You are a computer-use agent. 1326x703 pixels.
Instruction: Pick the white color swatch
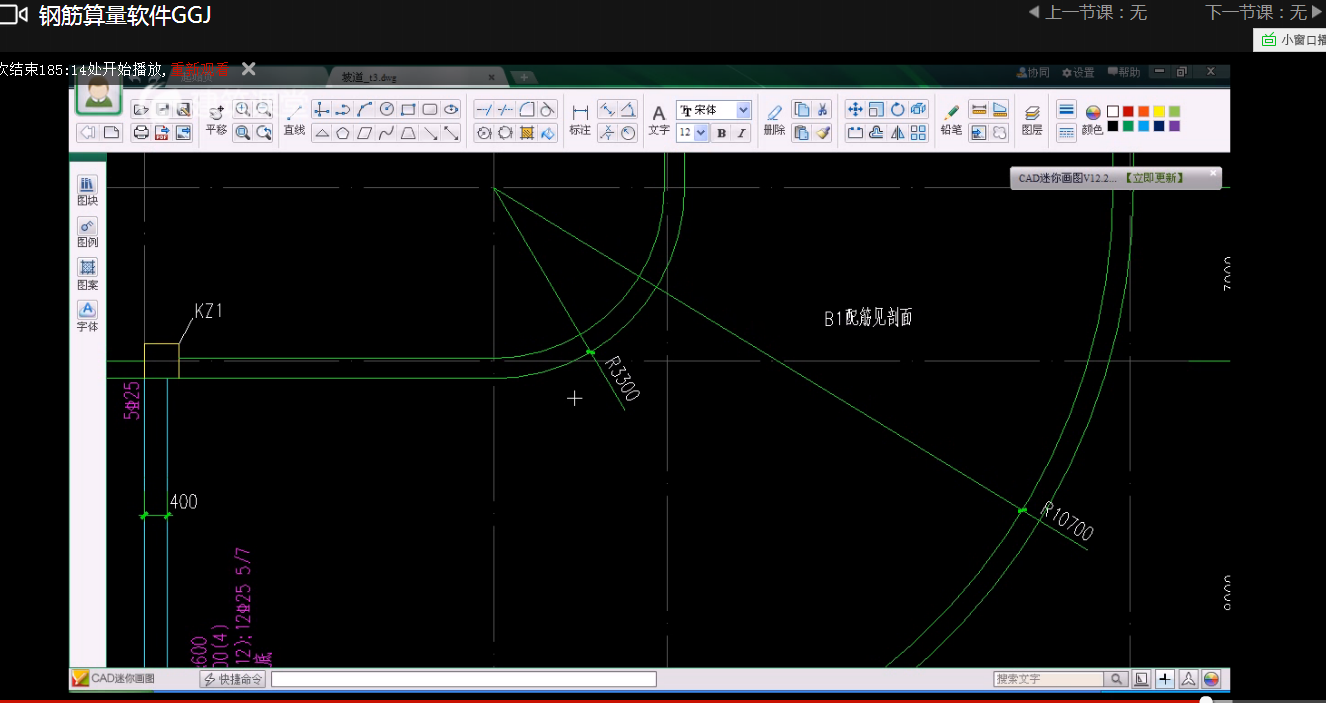click(x=1113, y=111)
